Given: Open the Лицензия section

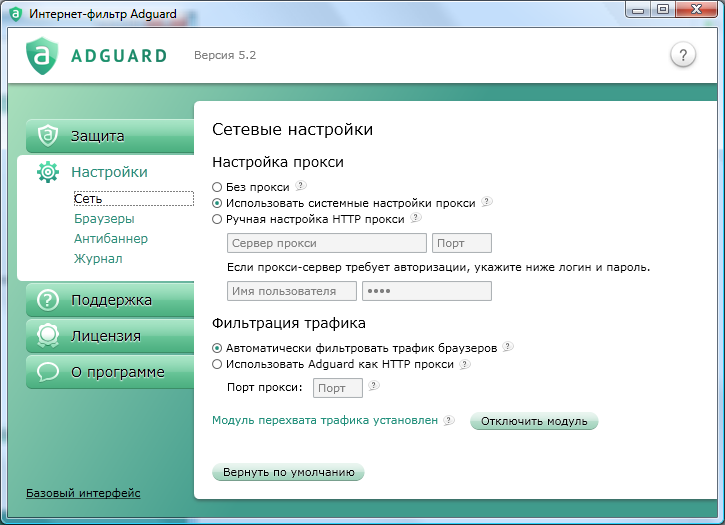Looking at the screenshot, I should click(110, 336).
